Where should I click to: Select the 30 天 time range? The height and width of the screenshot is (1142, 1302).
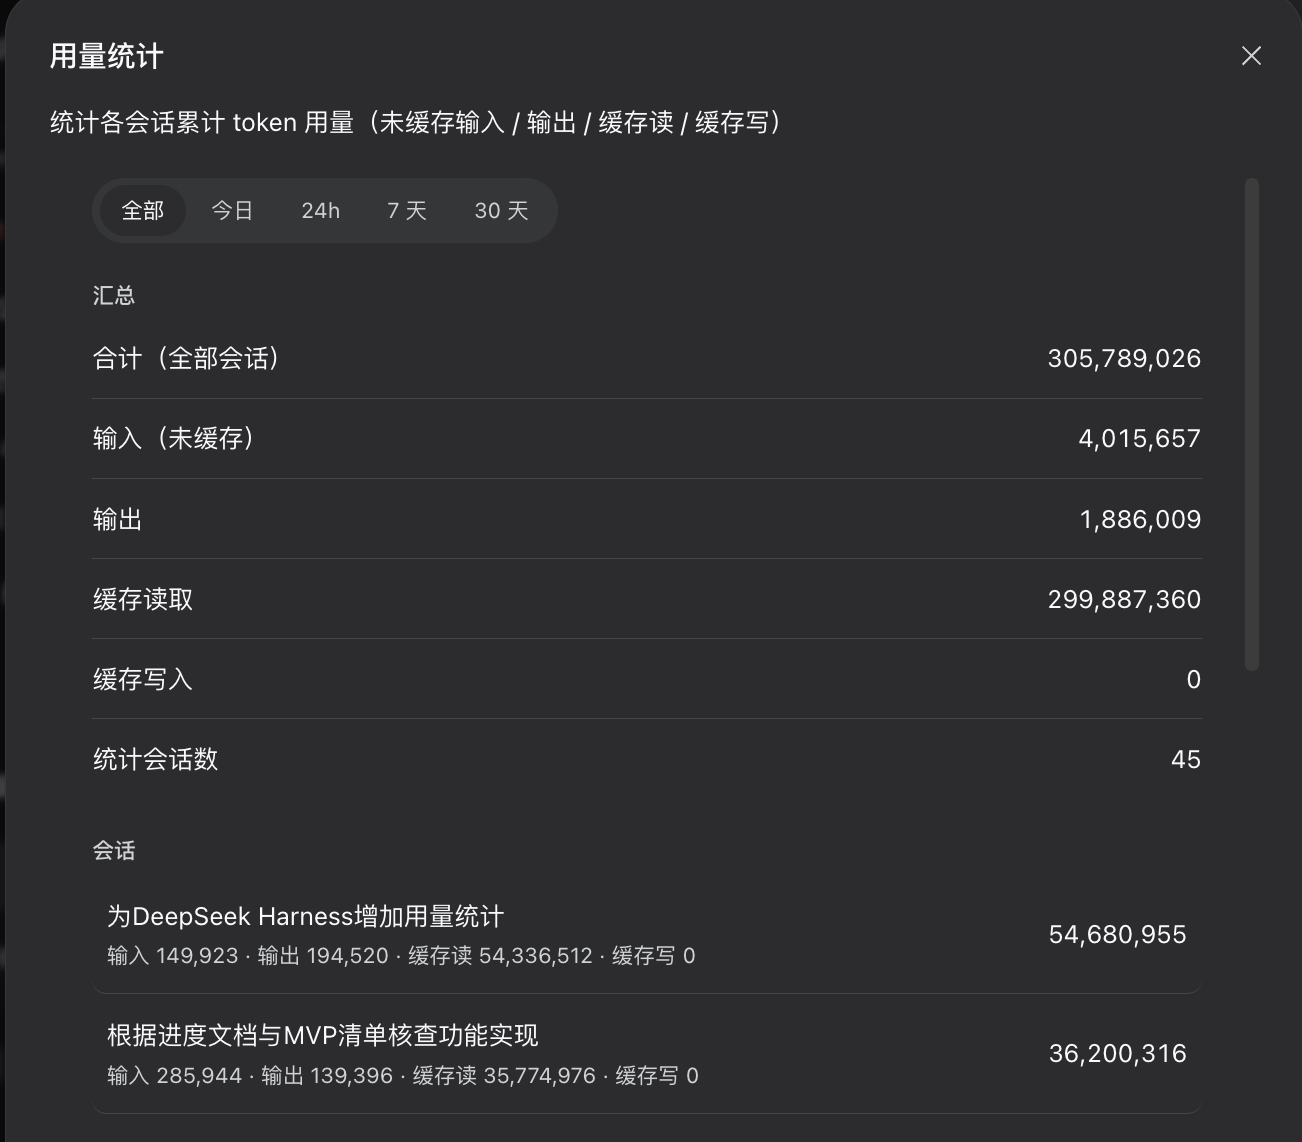[x=501, y=211]
